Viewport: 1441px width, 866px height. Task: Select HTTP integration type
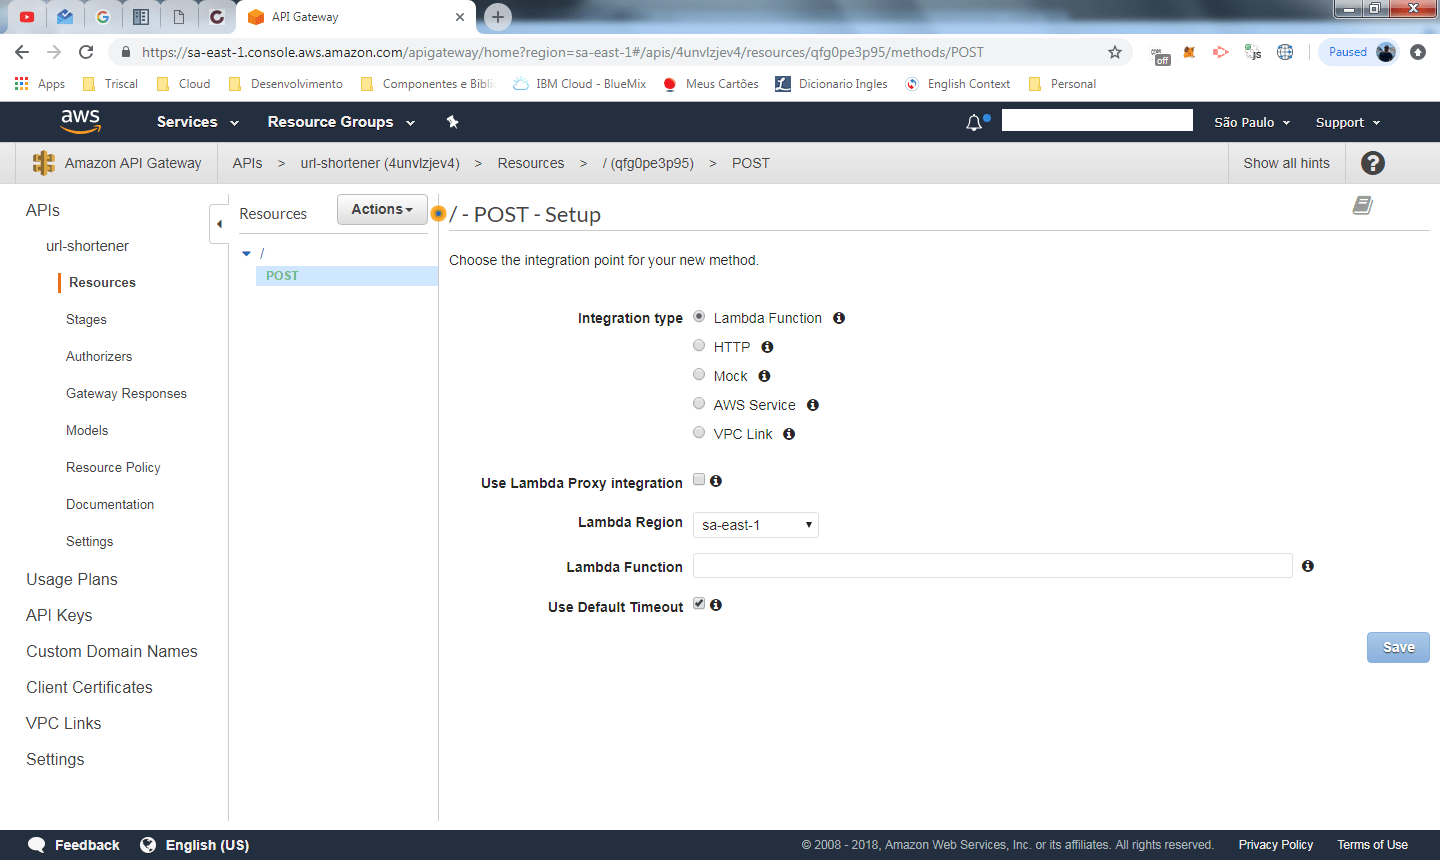[699, 345]
